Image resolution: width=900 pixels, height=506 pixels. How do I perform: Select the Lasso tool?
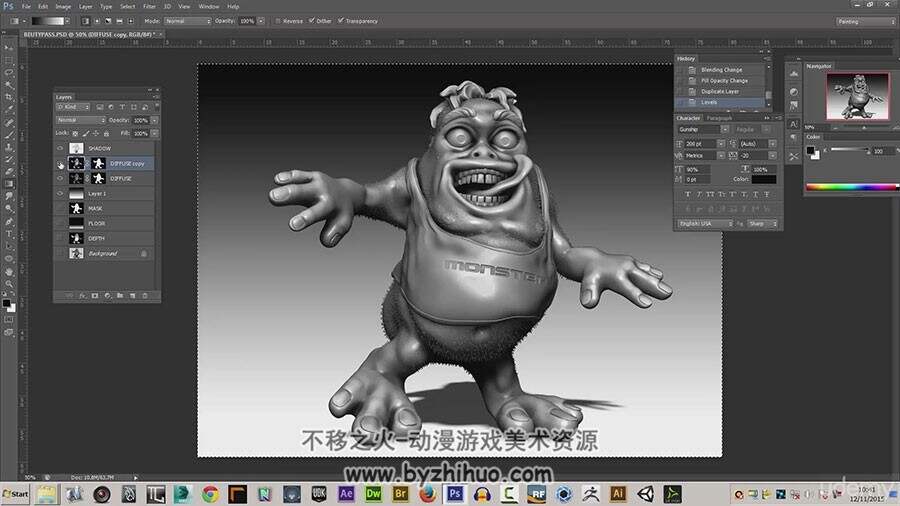[9, 73]
